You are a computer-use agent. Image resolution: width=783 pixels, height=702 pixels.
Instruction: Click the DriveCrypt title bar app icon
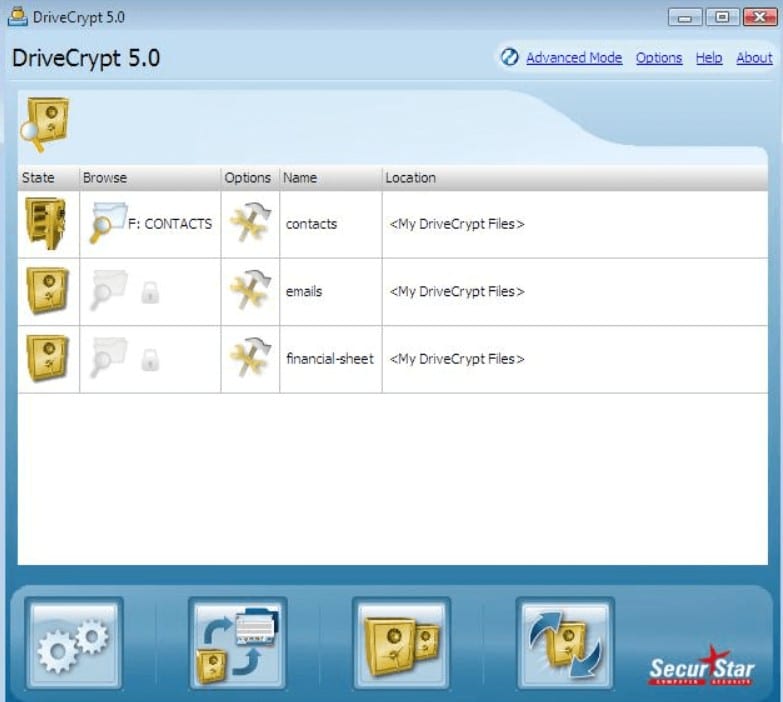coord(17,16)
